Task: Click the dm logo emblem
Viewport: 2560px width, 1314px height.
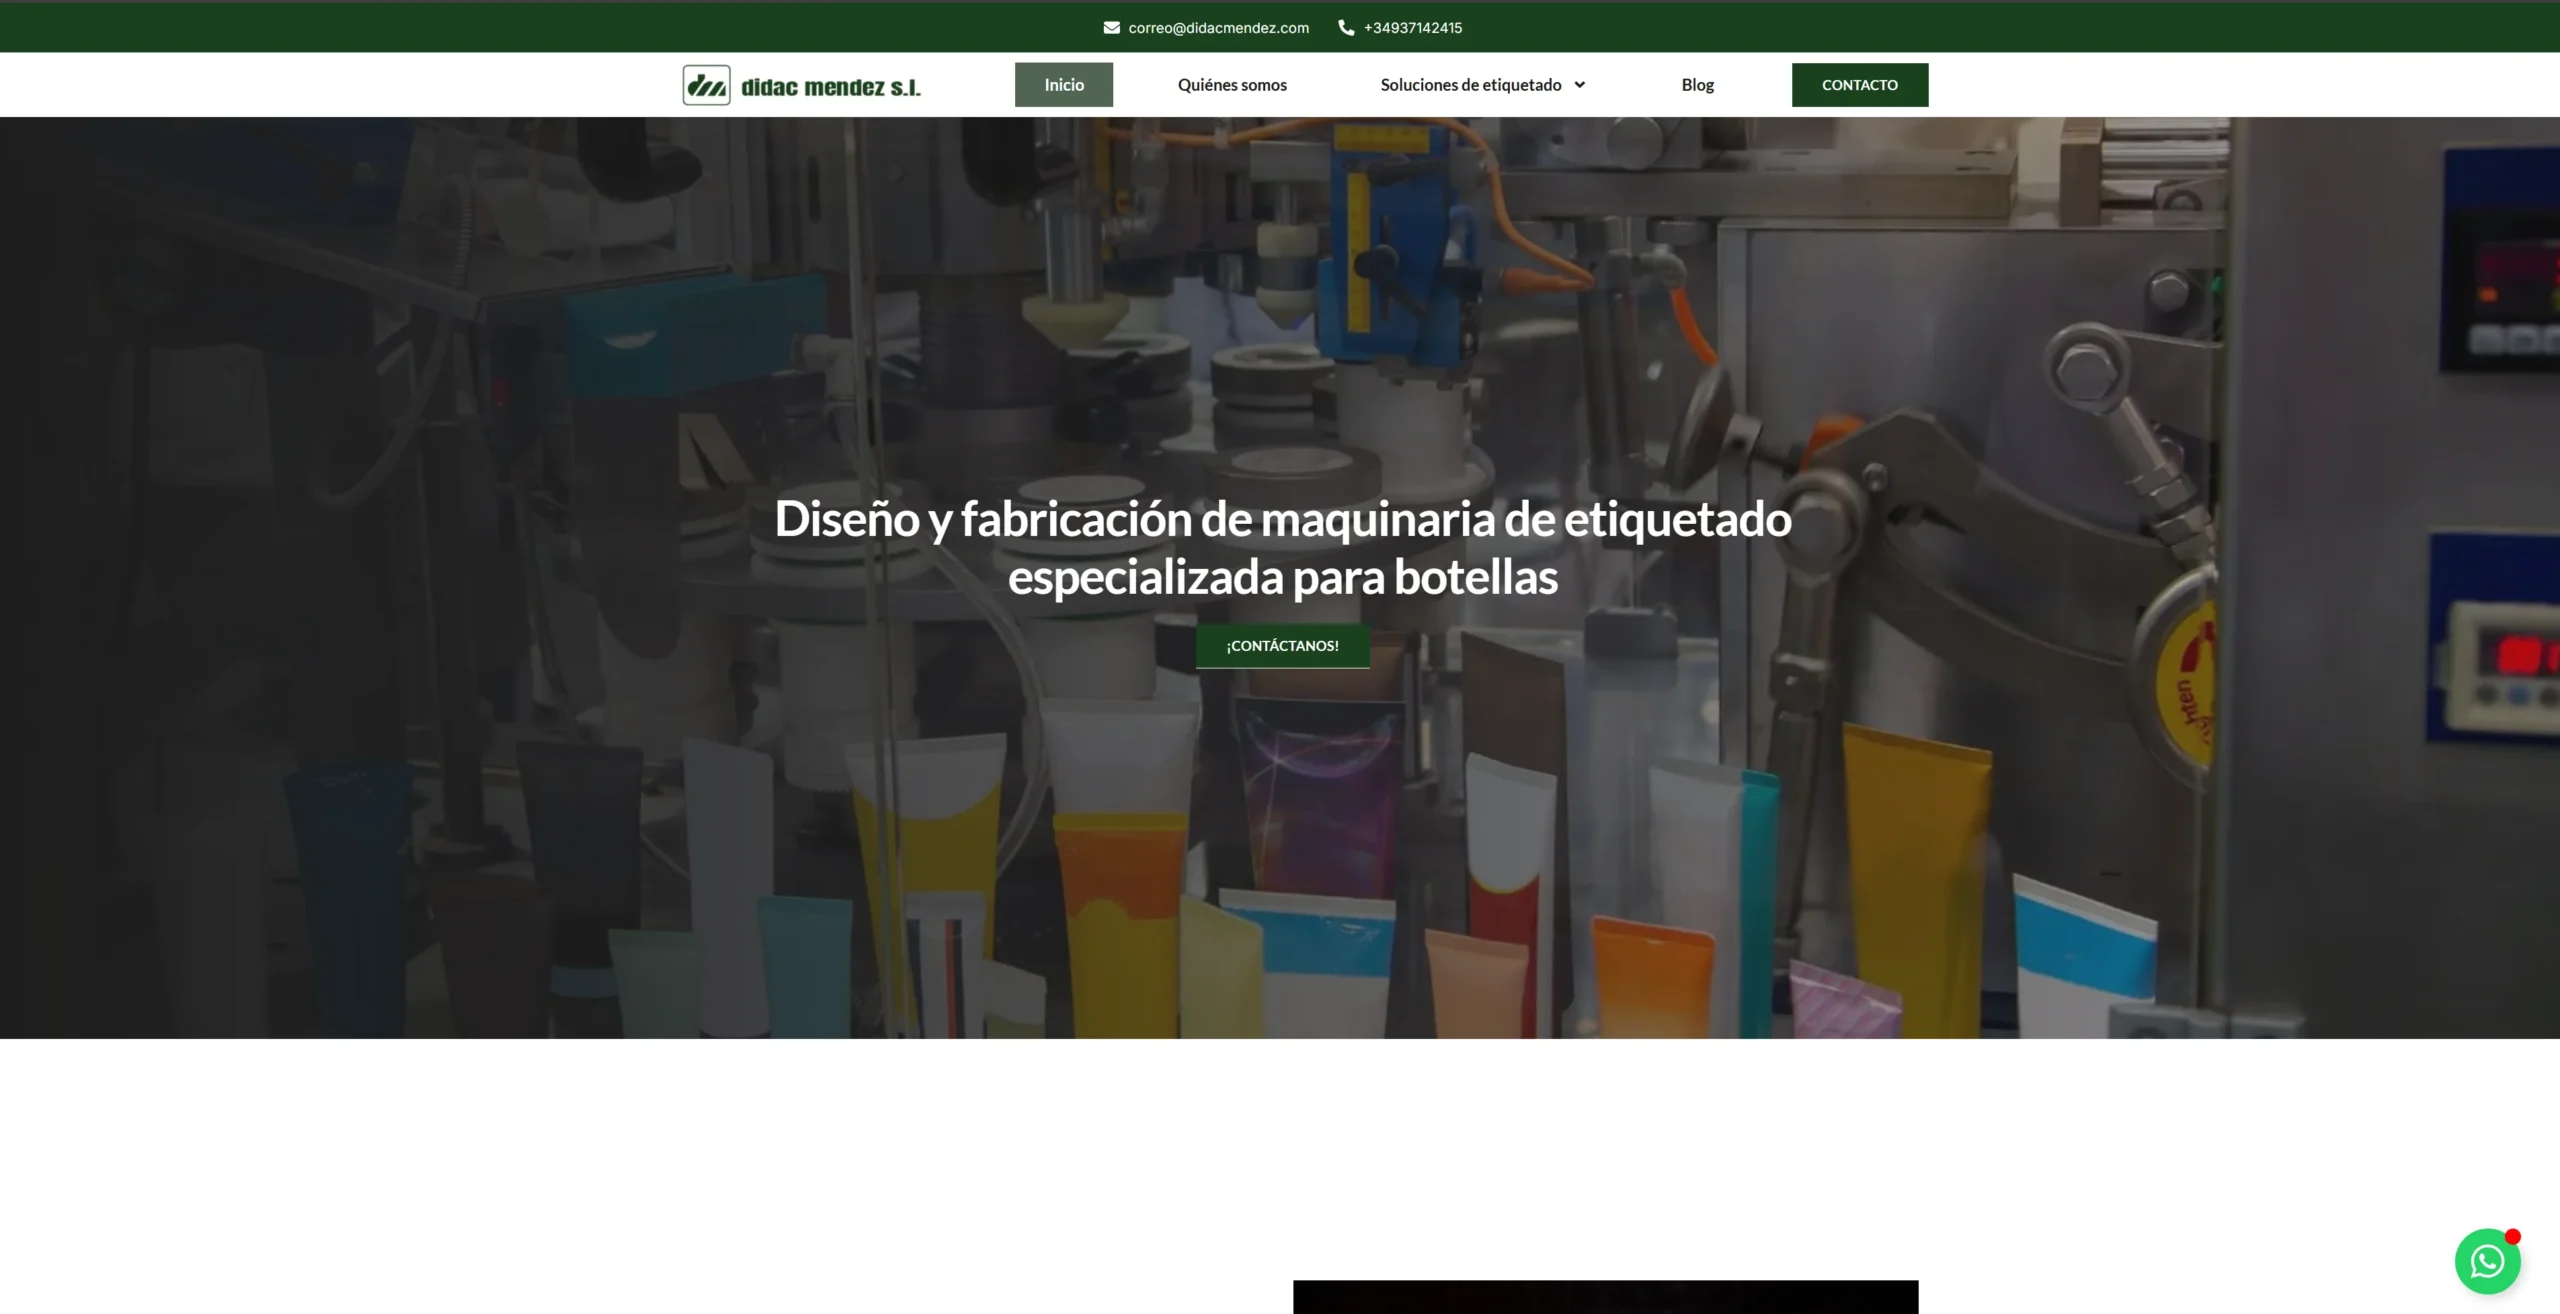Action: click(706, 86)
